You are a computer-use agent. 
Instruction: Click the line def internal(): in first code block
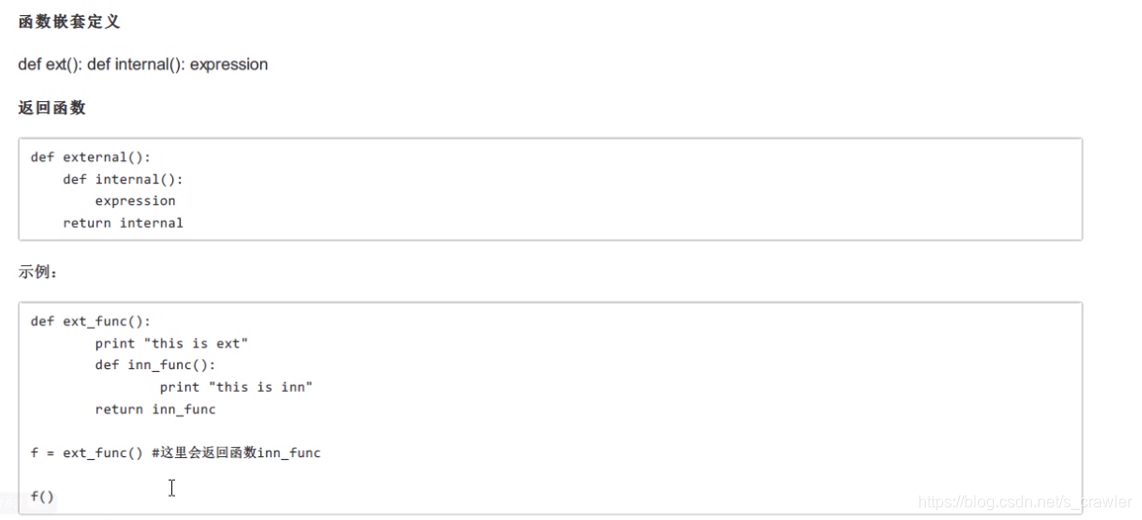tap(123, 179)
